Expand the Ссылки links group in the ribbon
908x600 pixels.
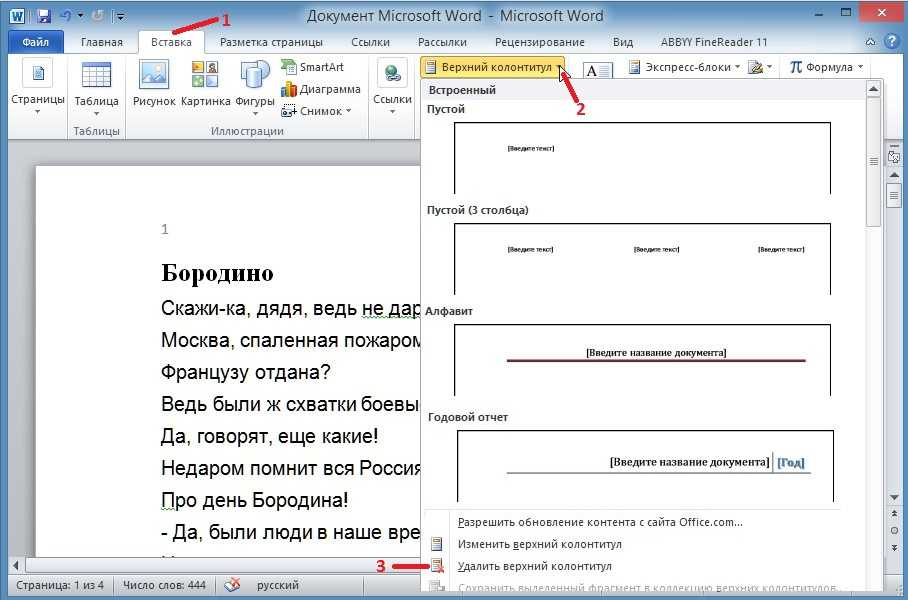pos(393,87)
